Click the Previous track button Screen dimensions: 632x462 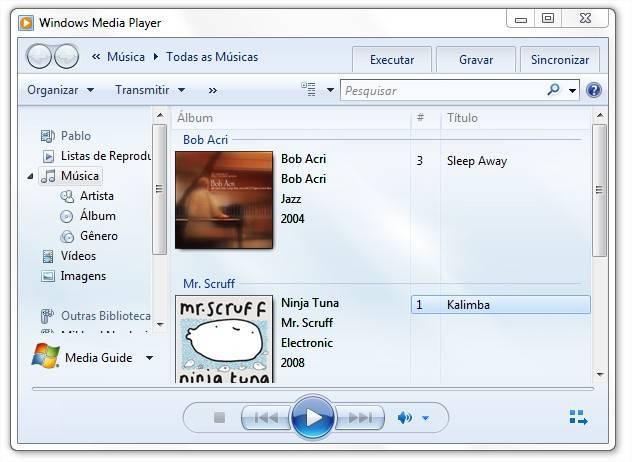point(266,418)
